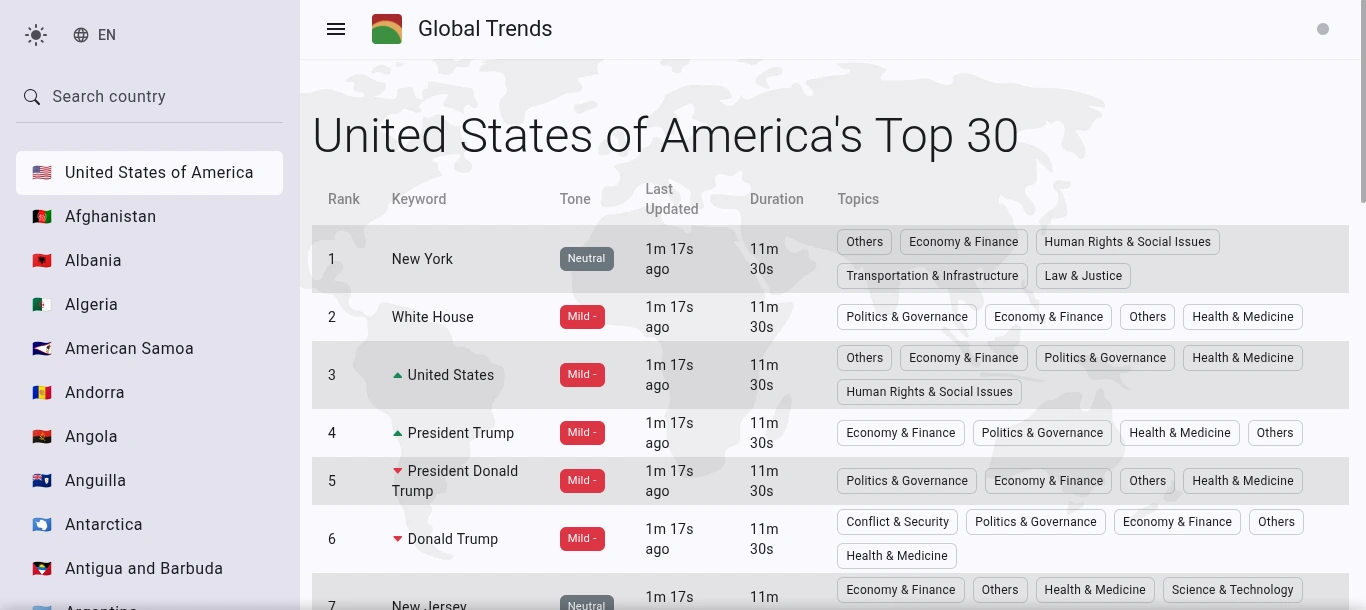
Task: Click the Search country field
Action: (x=150, y=97)
